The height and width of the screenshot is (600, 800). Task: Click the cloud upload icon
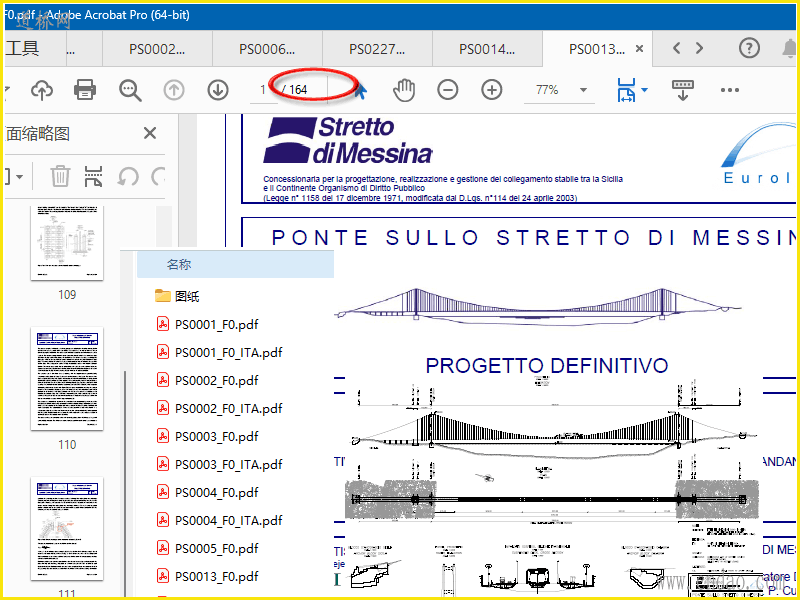pyautogui.click(x=42, y=90)
